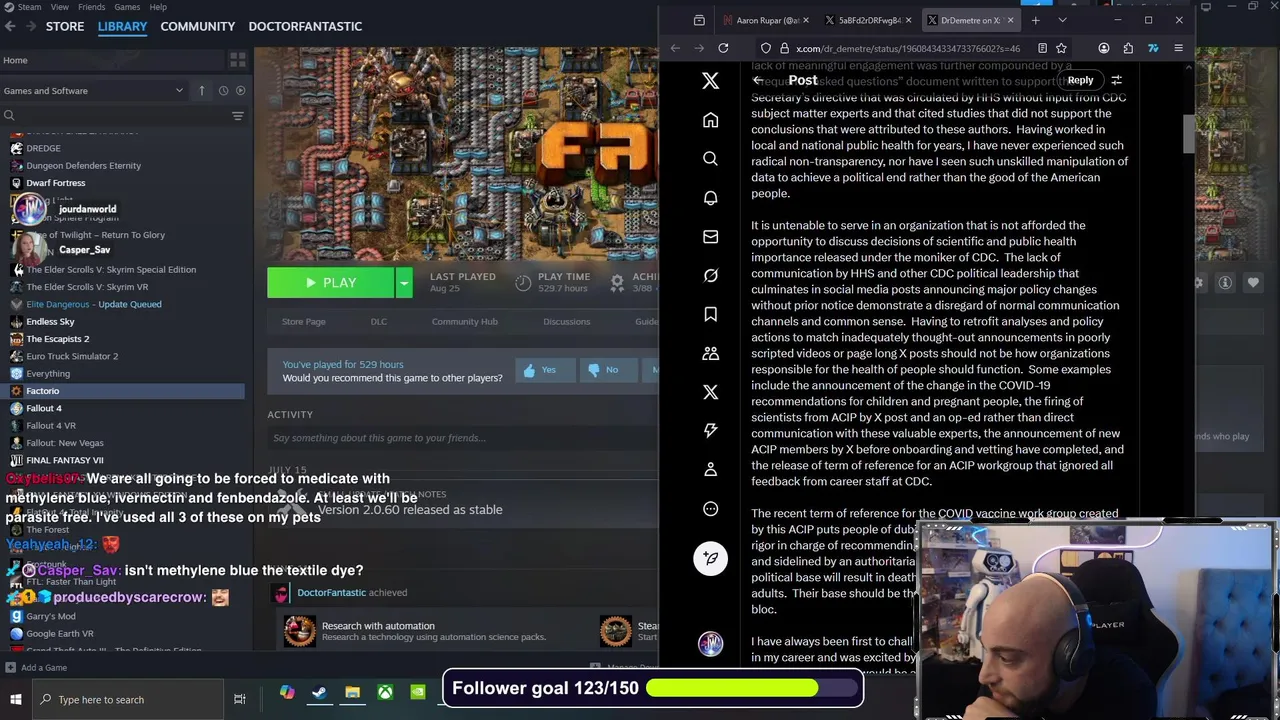Click the X logo at top of sidebar
The height and width of the screenshot is (720, 1280).
click(x=710, y=81)
